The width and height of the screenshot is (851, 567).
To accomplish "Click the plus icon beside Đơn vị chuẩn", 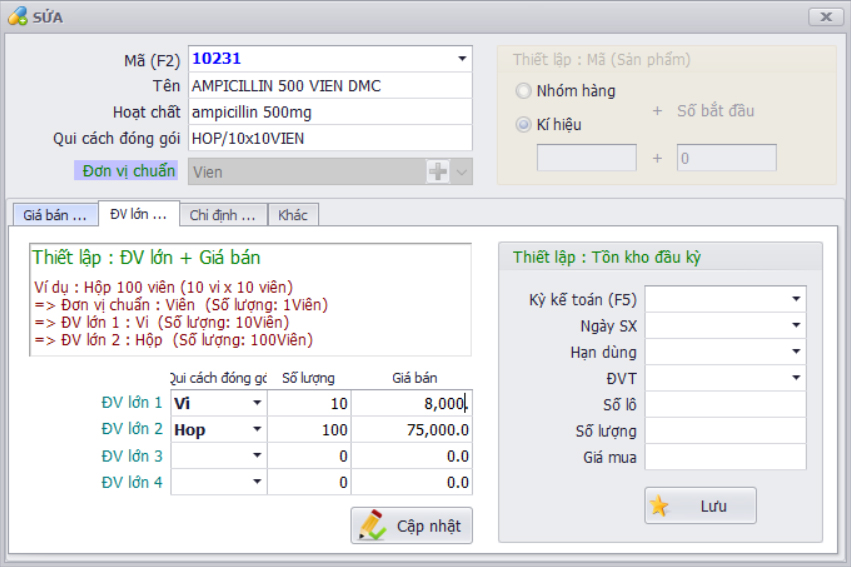I will [438, 172].
